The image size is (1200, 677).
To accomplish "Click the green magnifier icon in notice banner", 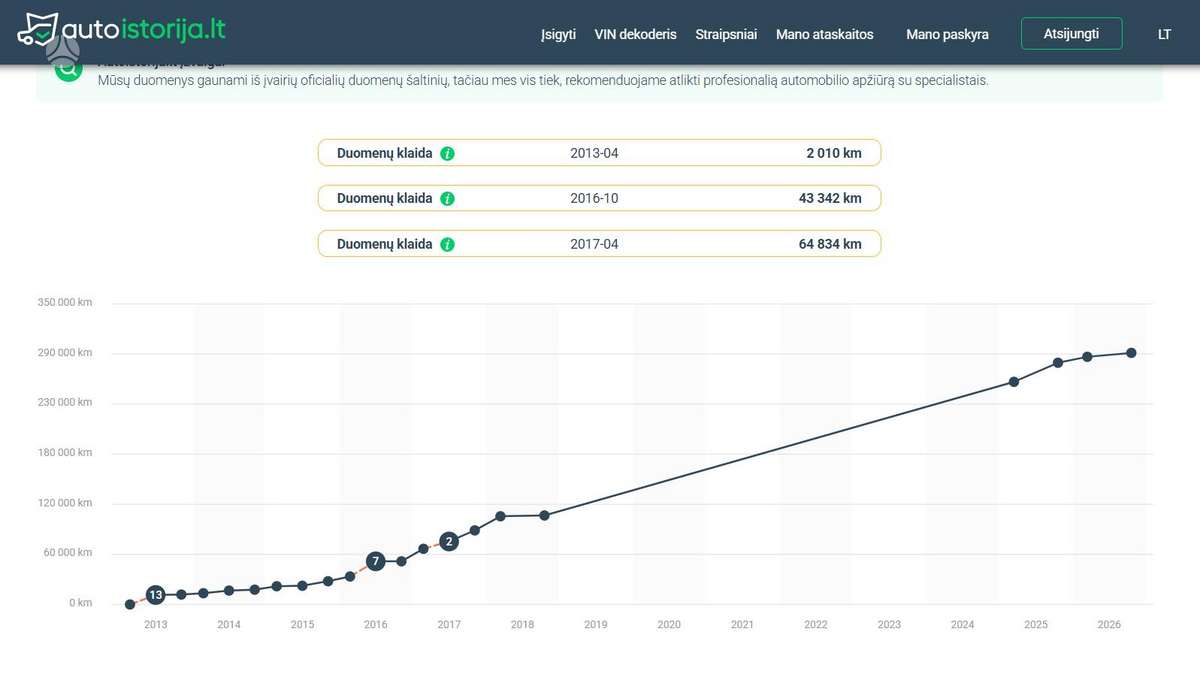I will pos(68,70).
